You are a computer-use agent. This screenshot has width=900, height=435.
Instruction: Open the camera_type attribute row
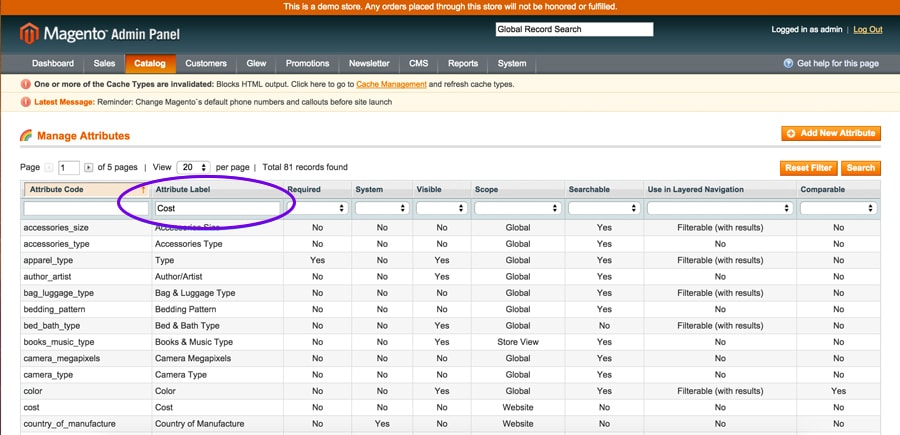coord(450,375)
